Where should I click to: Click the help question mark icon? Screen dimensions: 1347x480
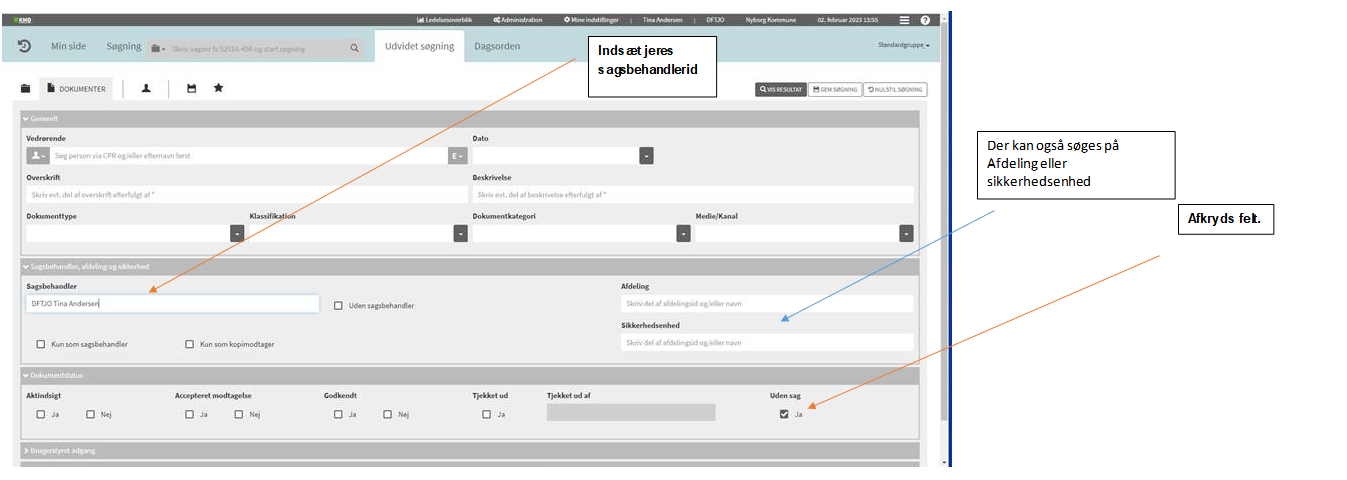925,20
